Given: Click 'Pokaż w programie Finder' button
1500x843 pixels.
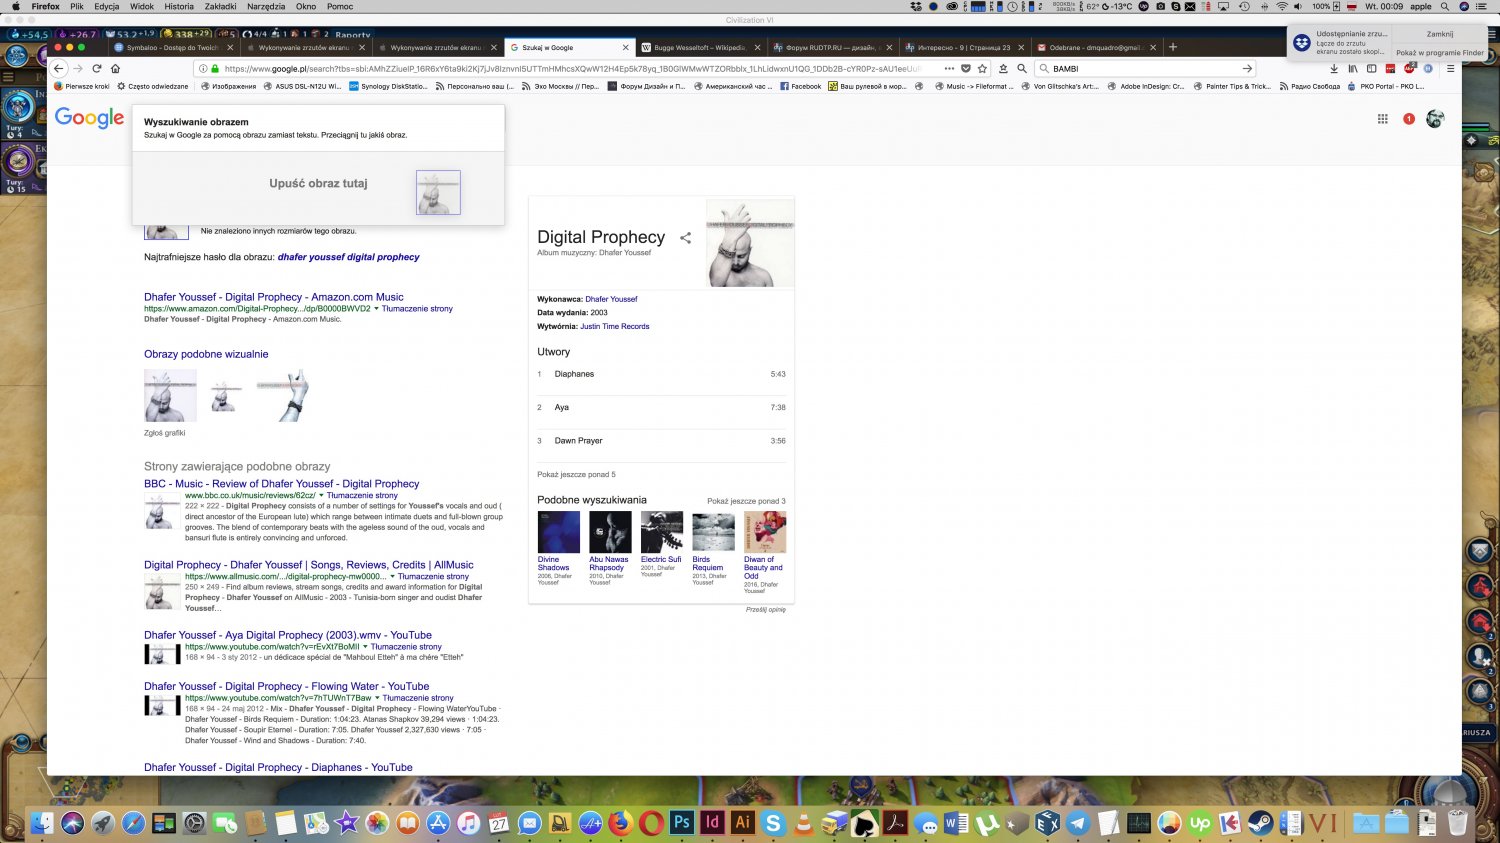Looking at the screenshot, I should pos(1440,53).
